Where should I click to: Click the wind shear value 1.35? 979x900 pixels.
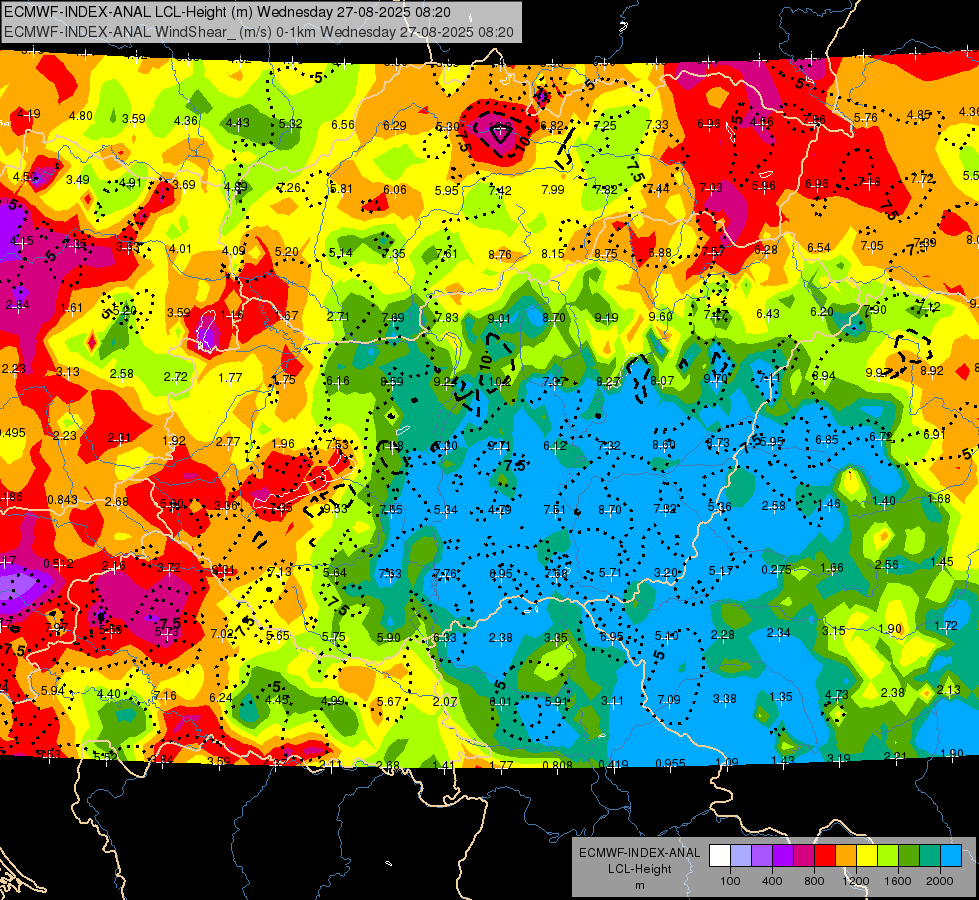pyautogui.click(x=781, y=696)
